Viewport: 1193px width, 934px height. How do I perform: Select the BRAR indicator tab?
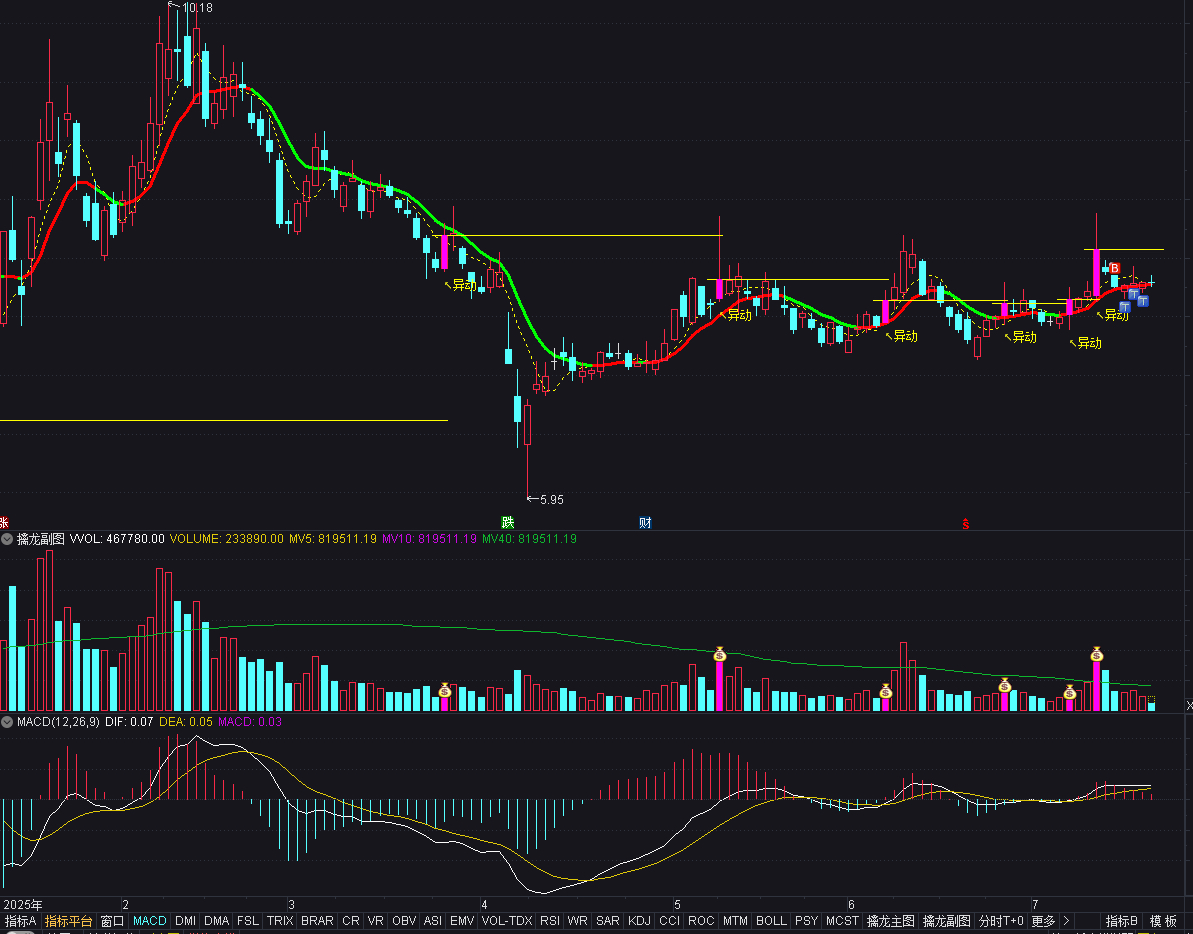point(317,920)
